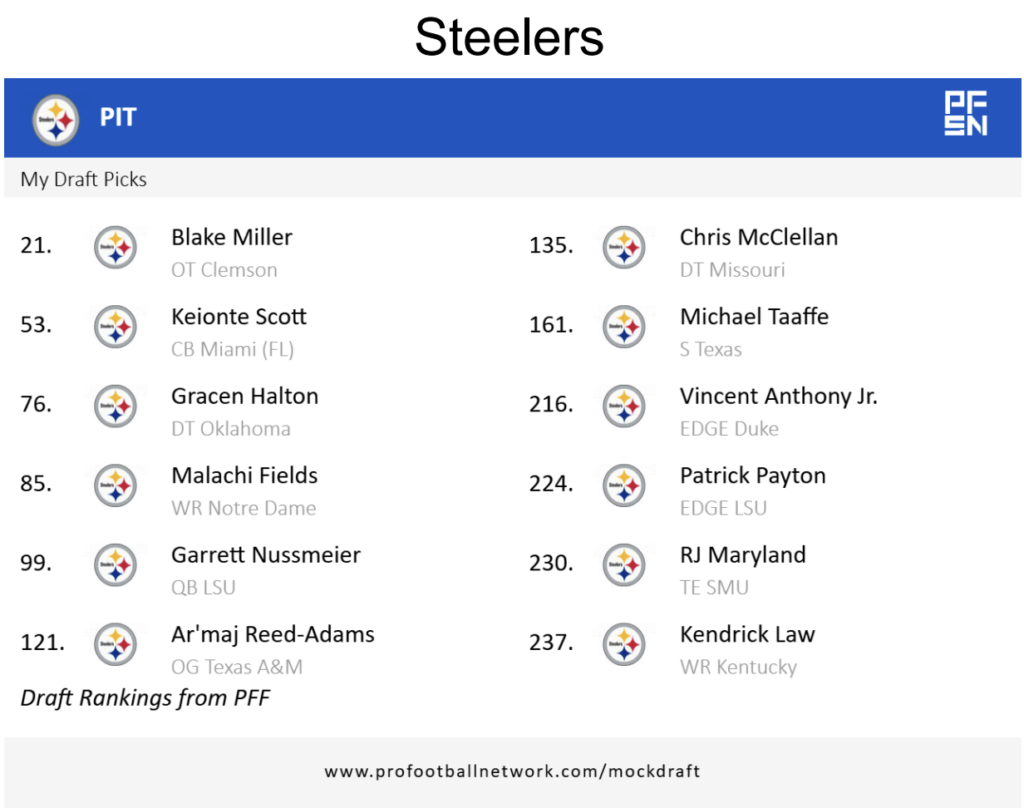The height and width of the screenshot is (808, 1024).
Task: Select Ar'maj Reed-Adams pick entry
Action: coord(272,635)
